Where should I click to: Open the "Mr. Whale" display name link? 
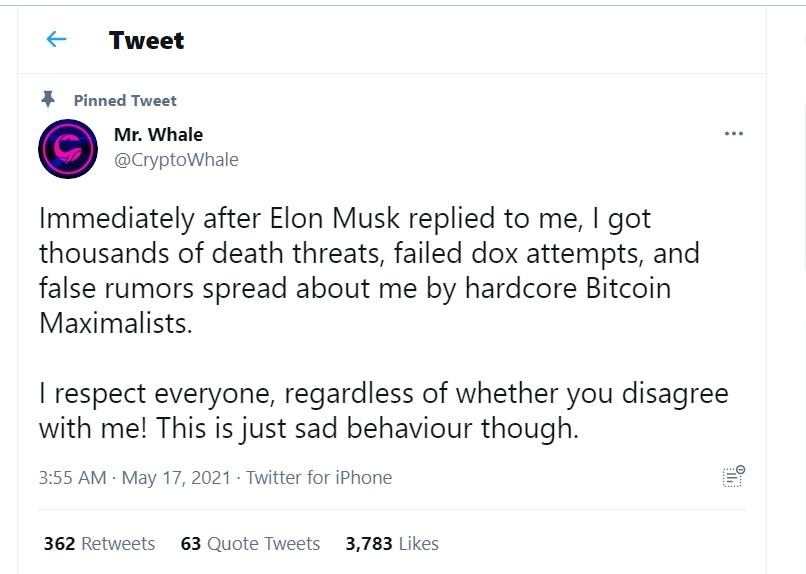click(158, 135)
